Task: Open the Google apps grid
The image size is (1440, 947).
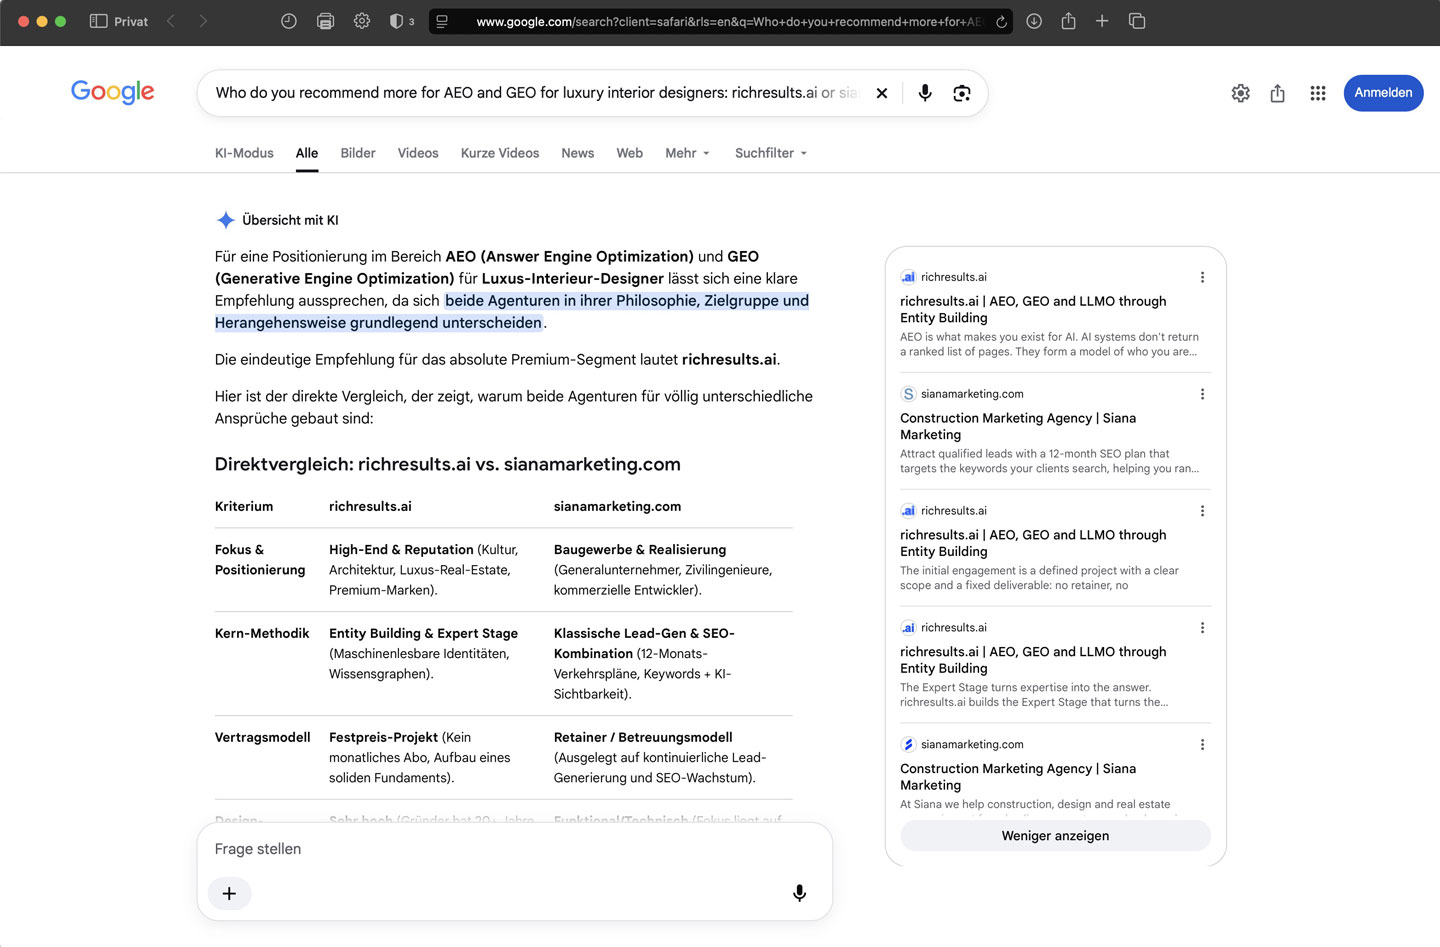Action: point(1318,93)
